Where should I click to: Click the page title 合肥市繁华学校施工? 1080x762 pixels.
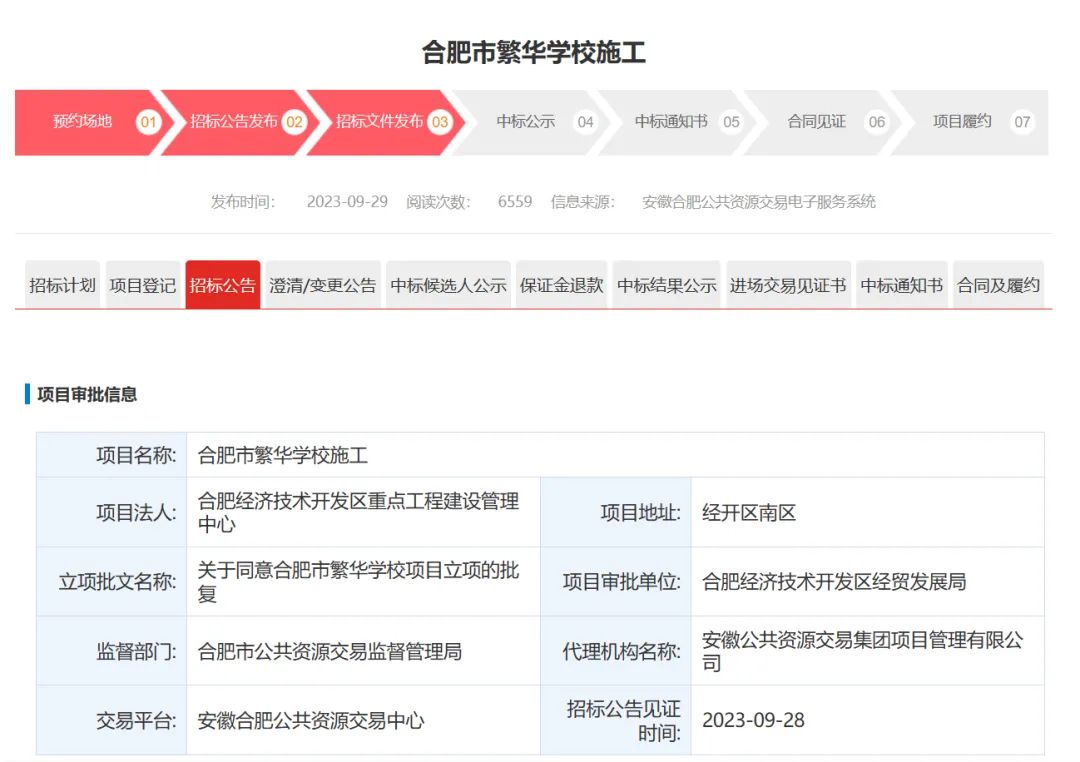[x=534, y=52]
